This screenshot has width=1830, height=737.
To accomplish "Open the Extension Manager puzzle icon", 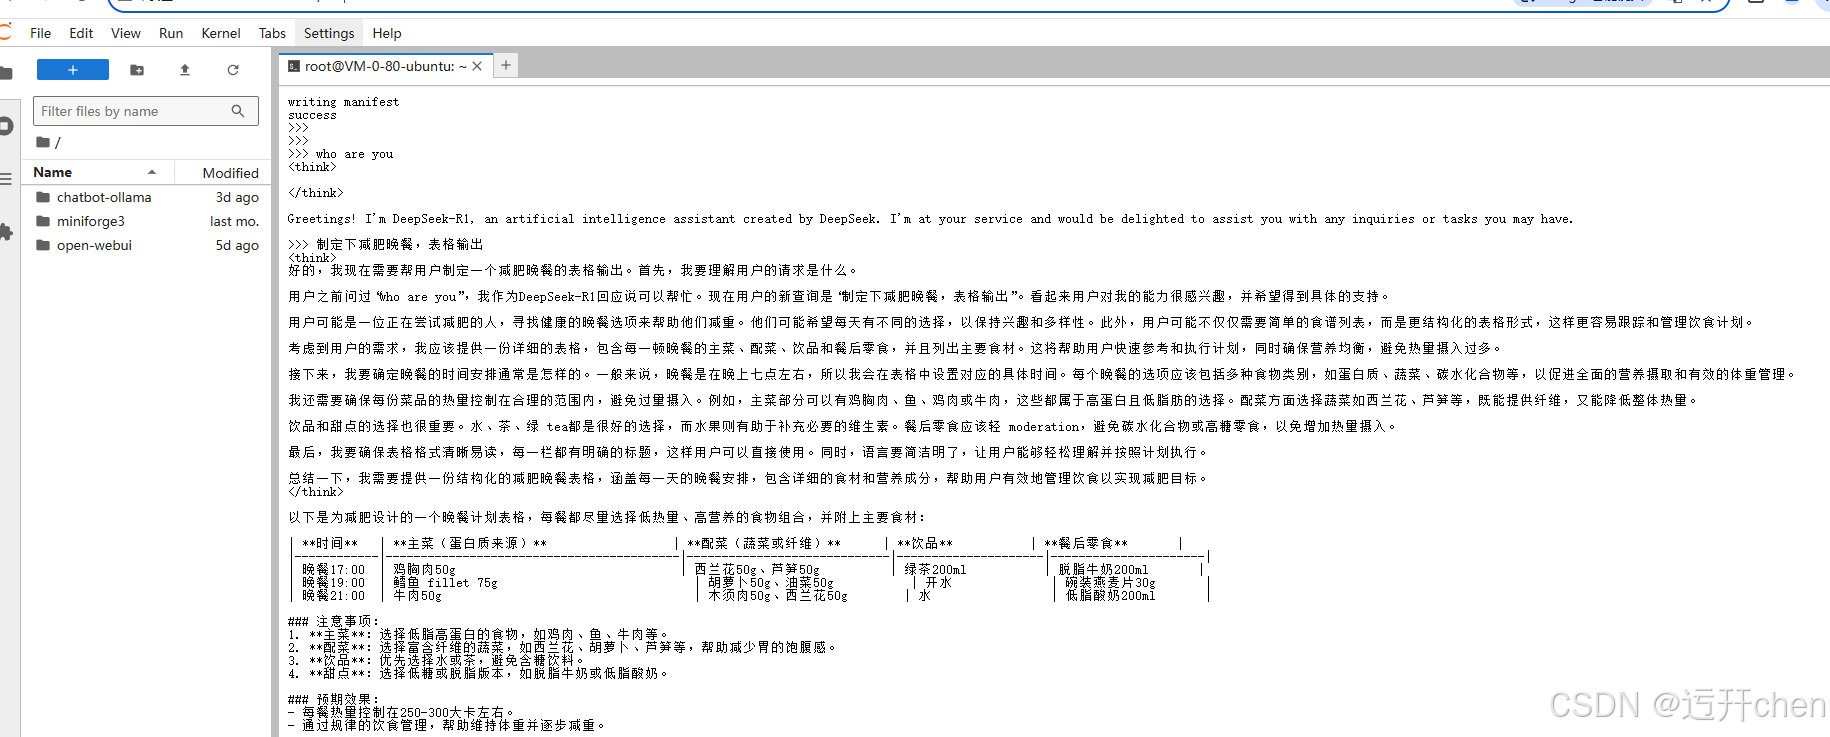I will (x=5, y=232).
